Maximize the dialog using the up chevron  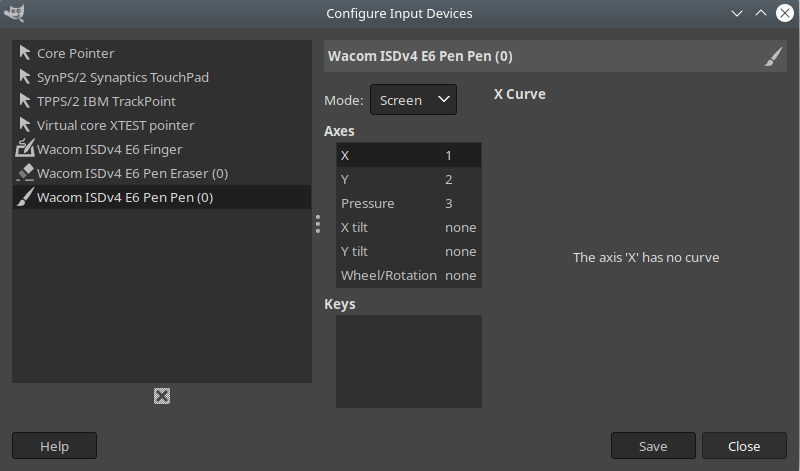(761, 13)
